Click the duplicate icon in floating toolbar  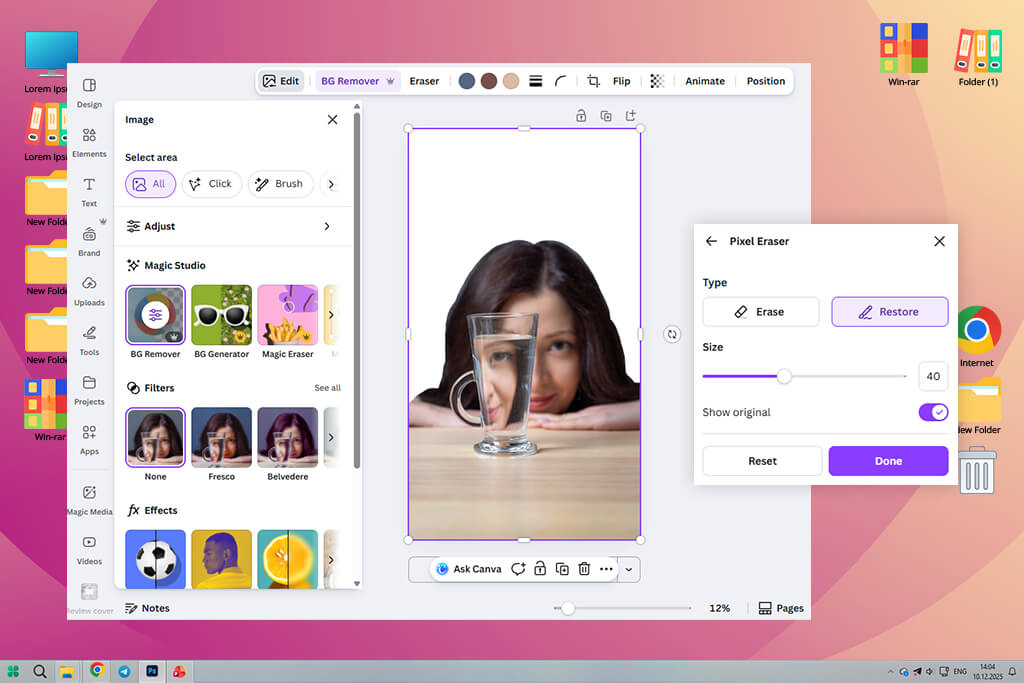coord(562,569)
